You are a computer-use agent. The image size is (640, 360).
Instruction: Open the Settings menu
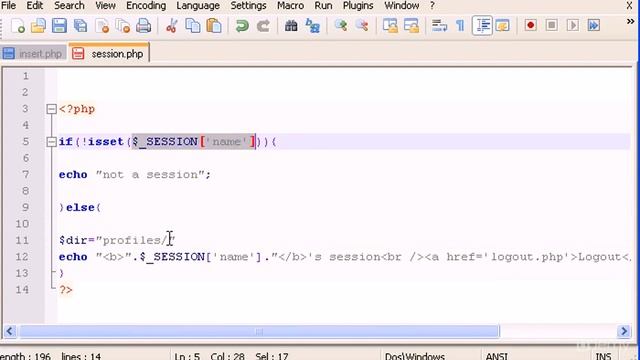tap(248, 6)
